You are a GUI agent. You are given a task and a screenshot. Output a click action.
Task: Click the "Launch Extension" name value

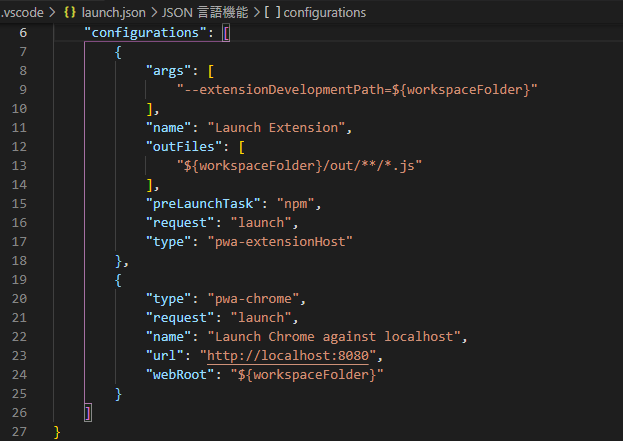tap(276, 128)
